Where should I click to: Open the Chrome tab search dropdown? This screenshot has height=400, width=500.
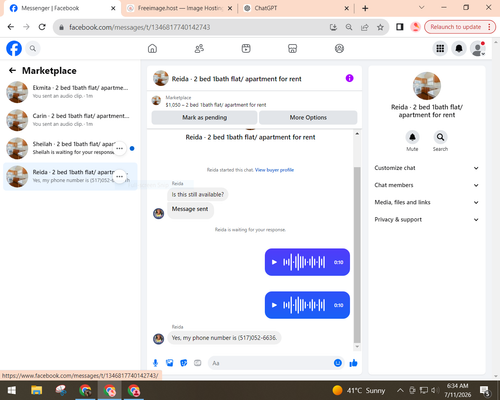click(x=422, y=8)
